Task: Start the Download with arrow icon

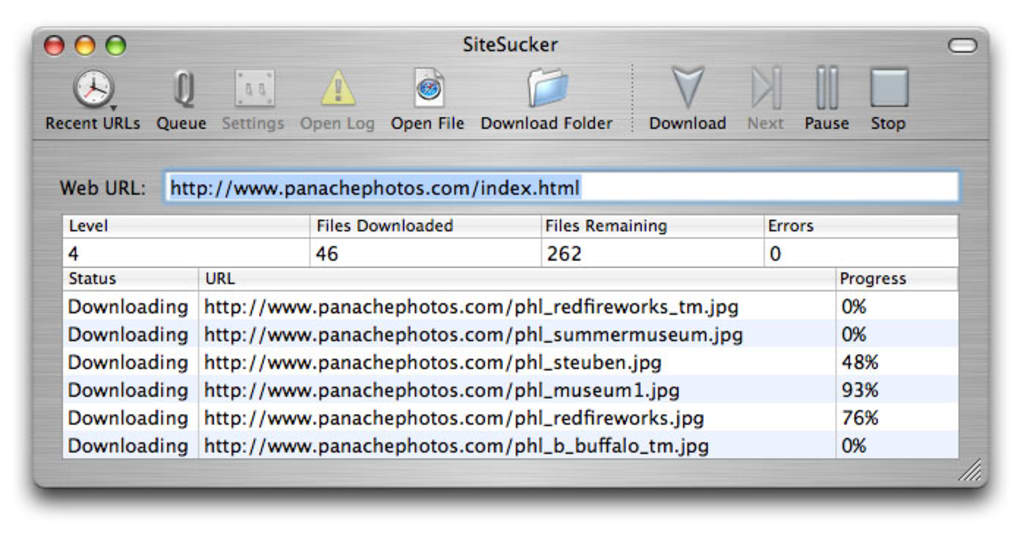Action: click(x=687, y=88)
